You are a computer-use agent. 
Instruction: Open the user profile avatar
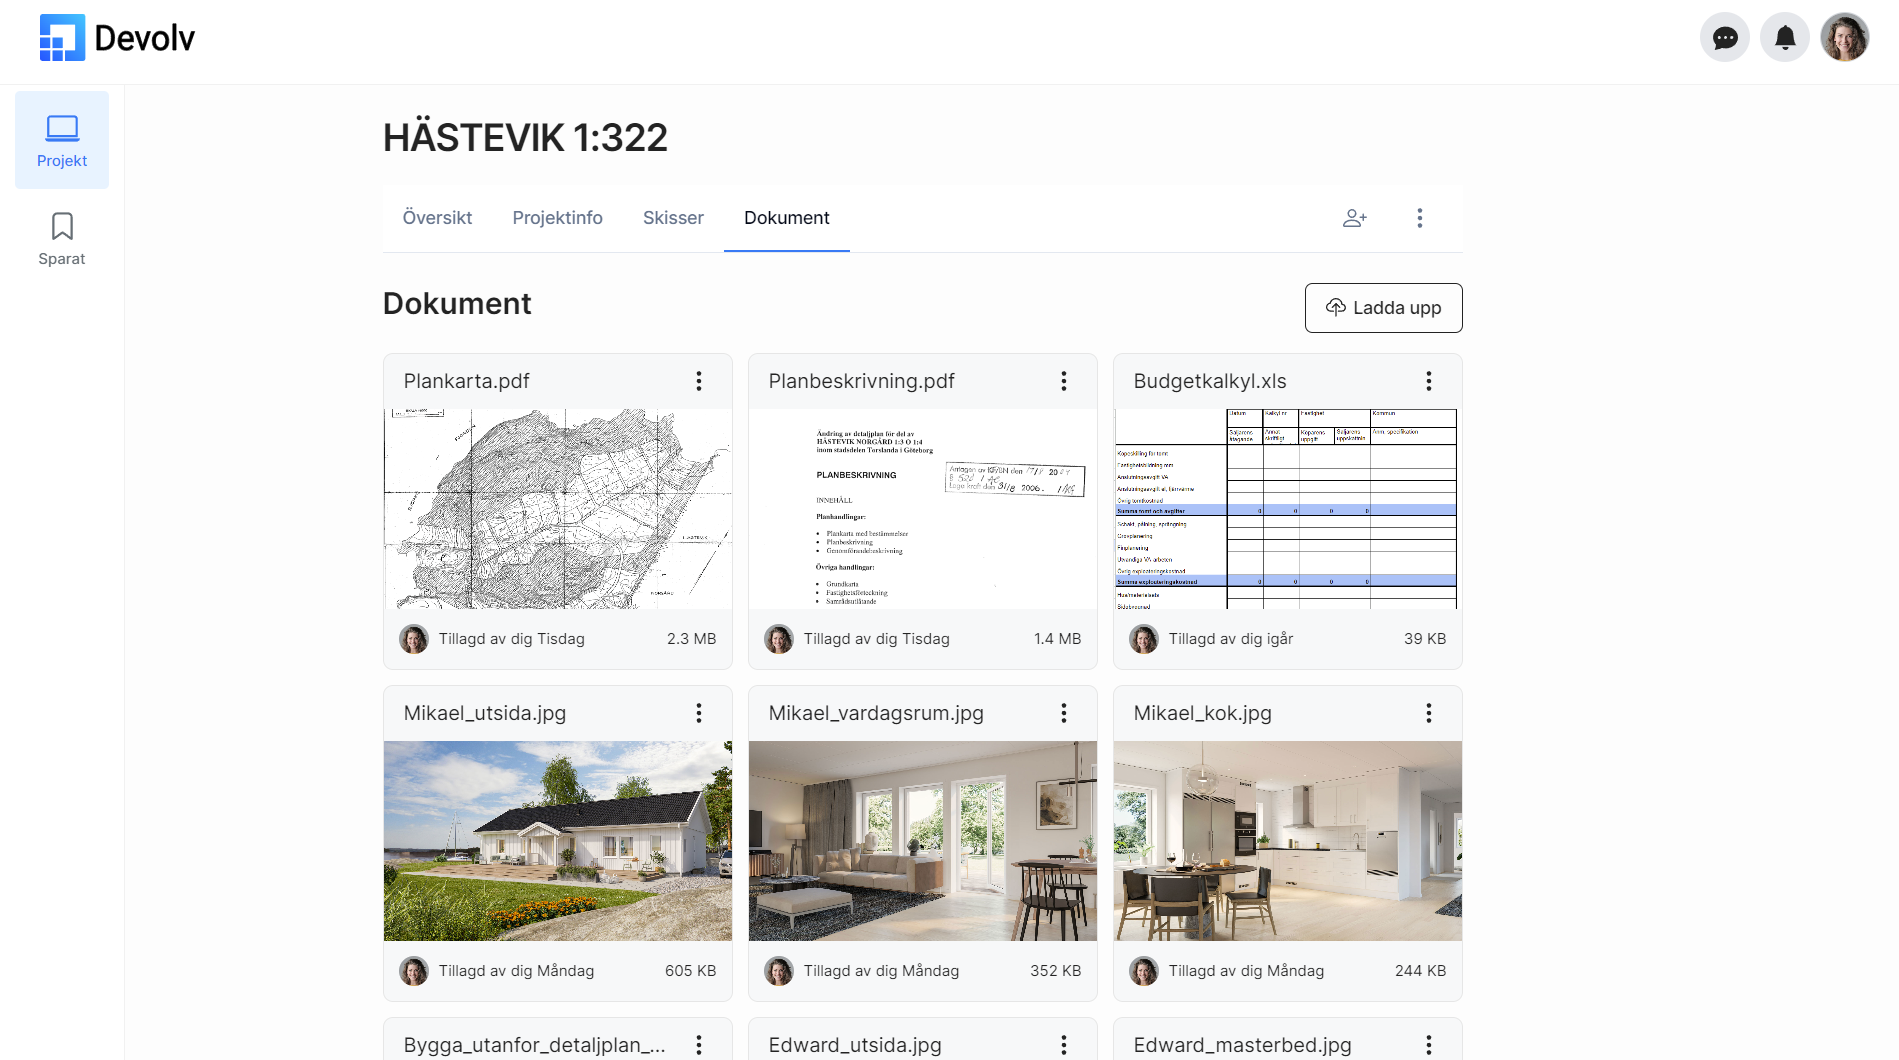[1845, 38]
